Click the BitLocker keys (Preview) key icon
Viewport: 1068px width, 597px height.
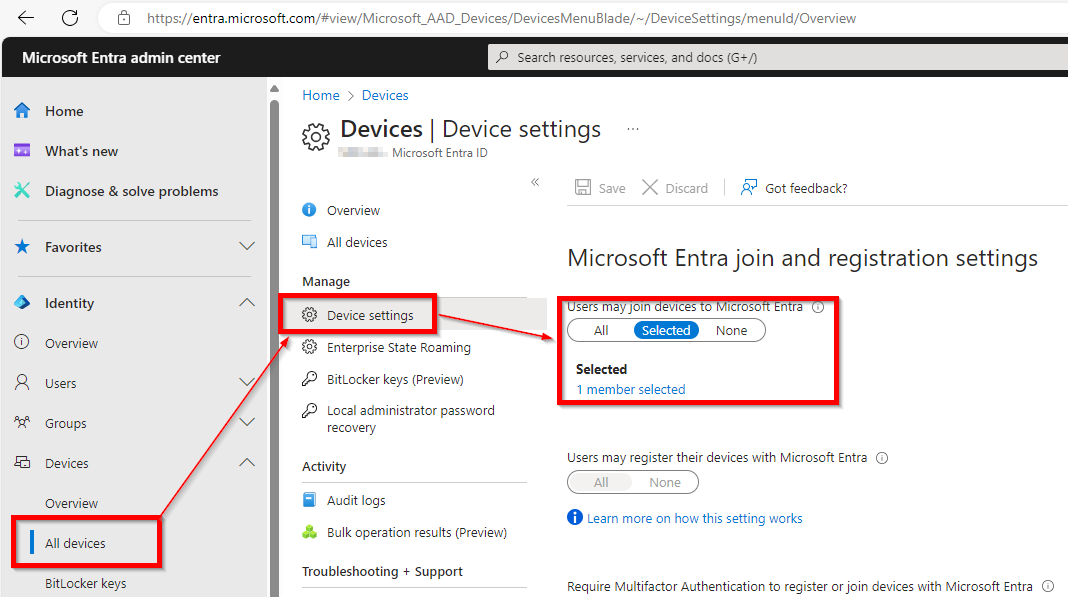pos(309,379)
